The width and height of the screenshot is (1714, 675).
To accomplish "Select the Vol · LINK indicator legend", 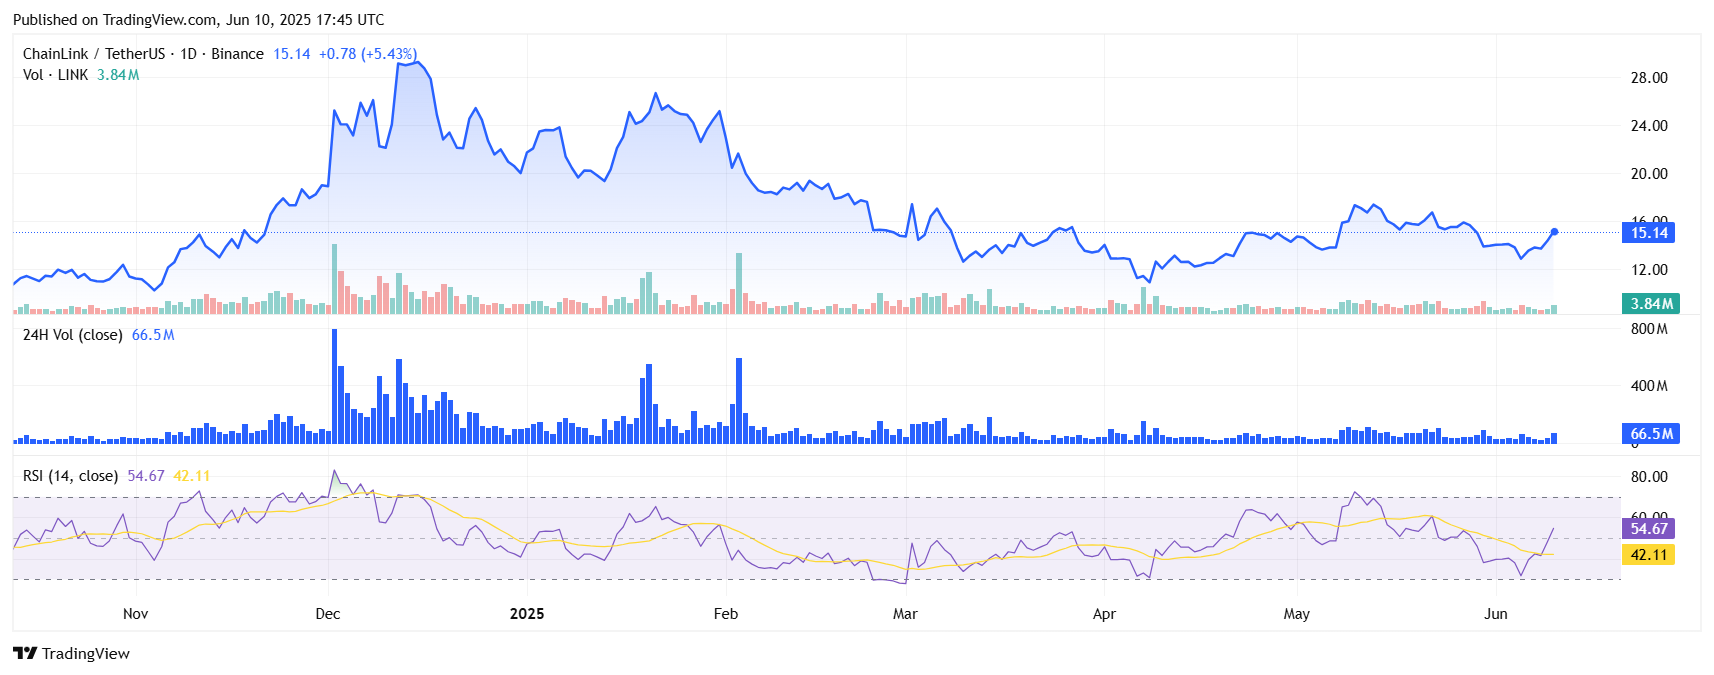I will [55, 75].
